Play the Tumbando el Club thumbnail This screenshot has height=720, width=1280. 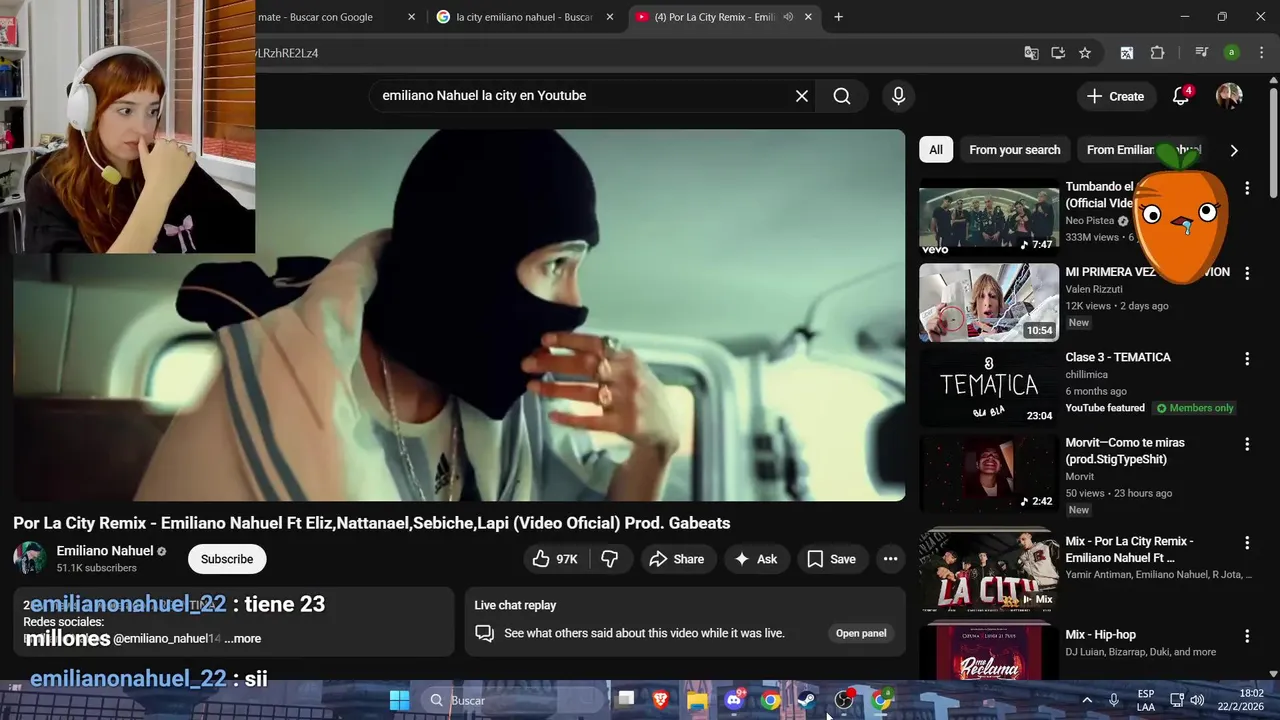click(x=989, y=217)
